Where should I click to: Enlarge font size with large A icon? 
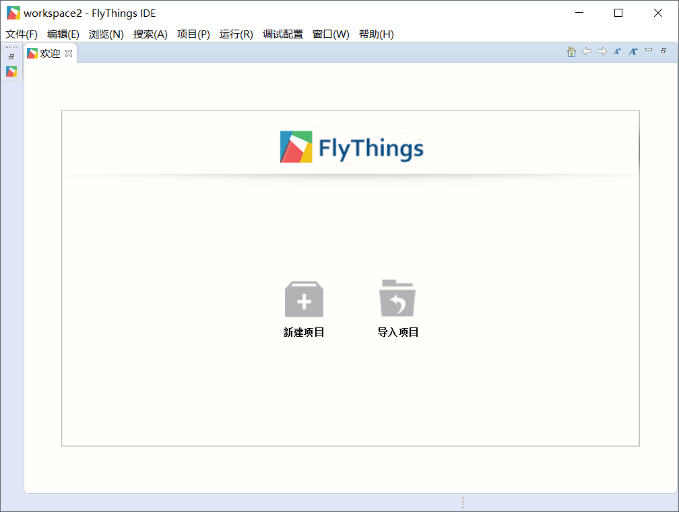[633, 52]
